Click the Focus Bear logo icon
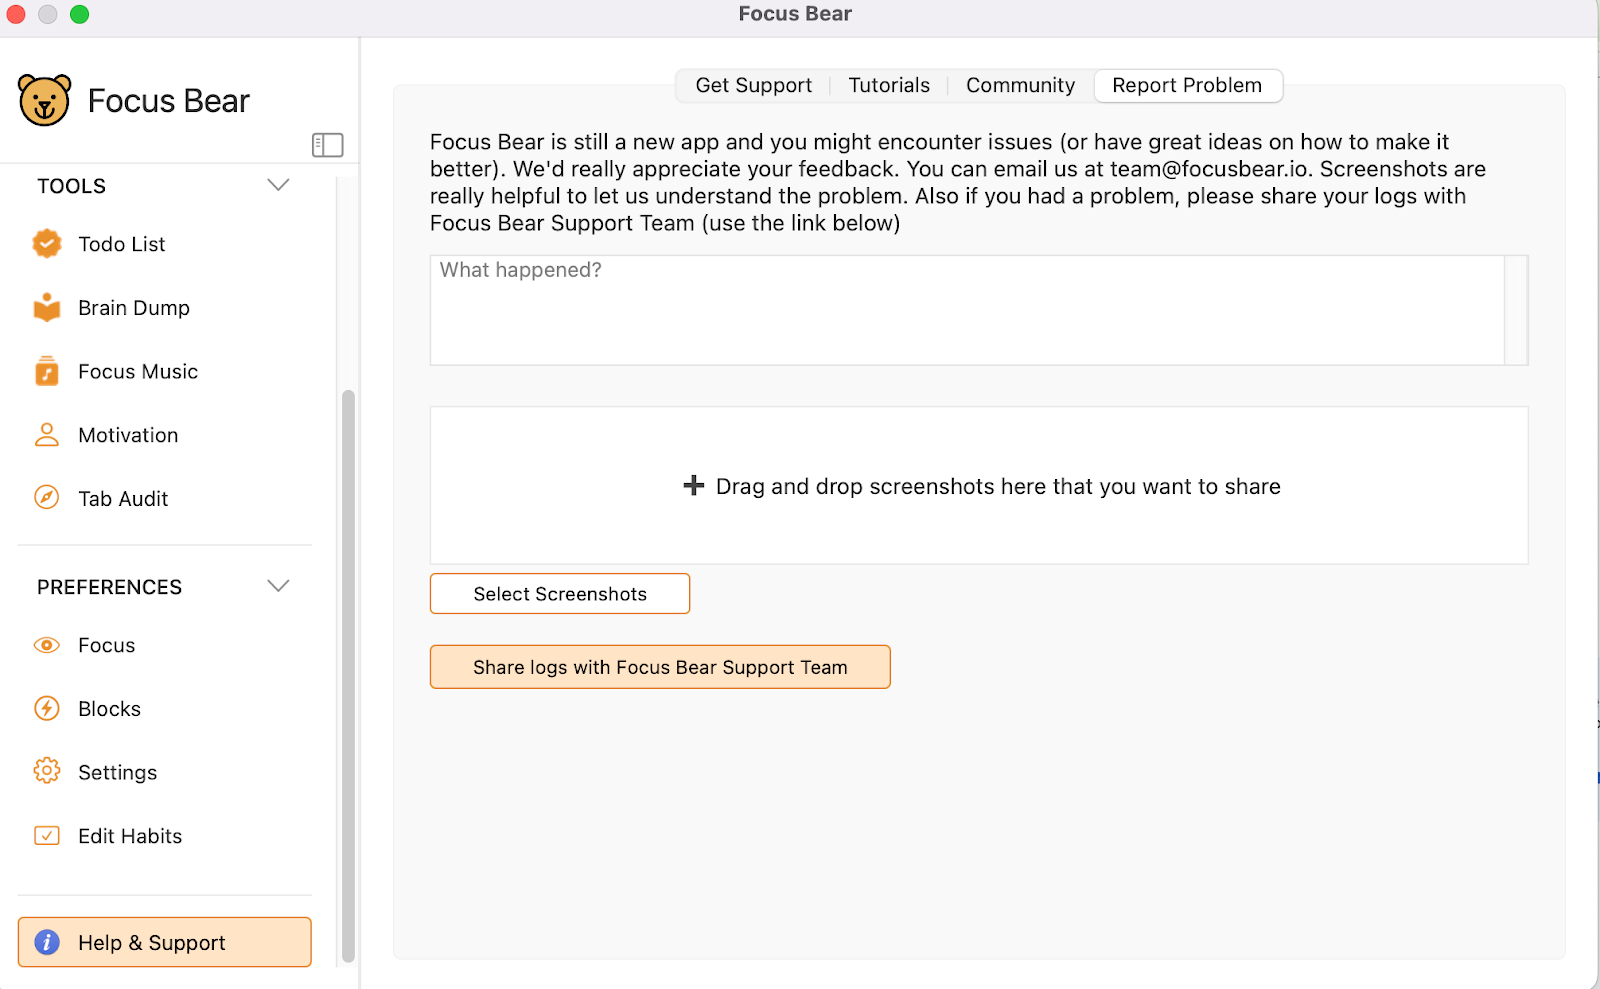This screenshot has width=1600, height=989. pos(45,100)
